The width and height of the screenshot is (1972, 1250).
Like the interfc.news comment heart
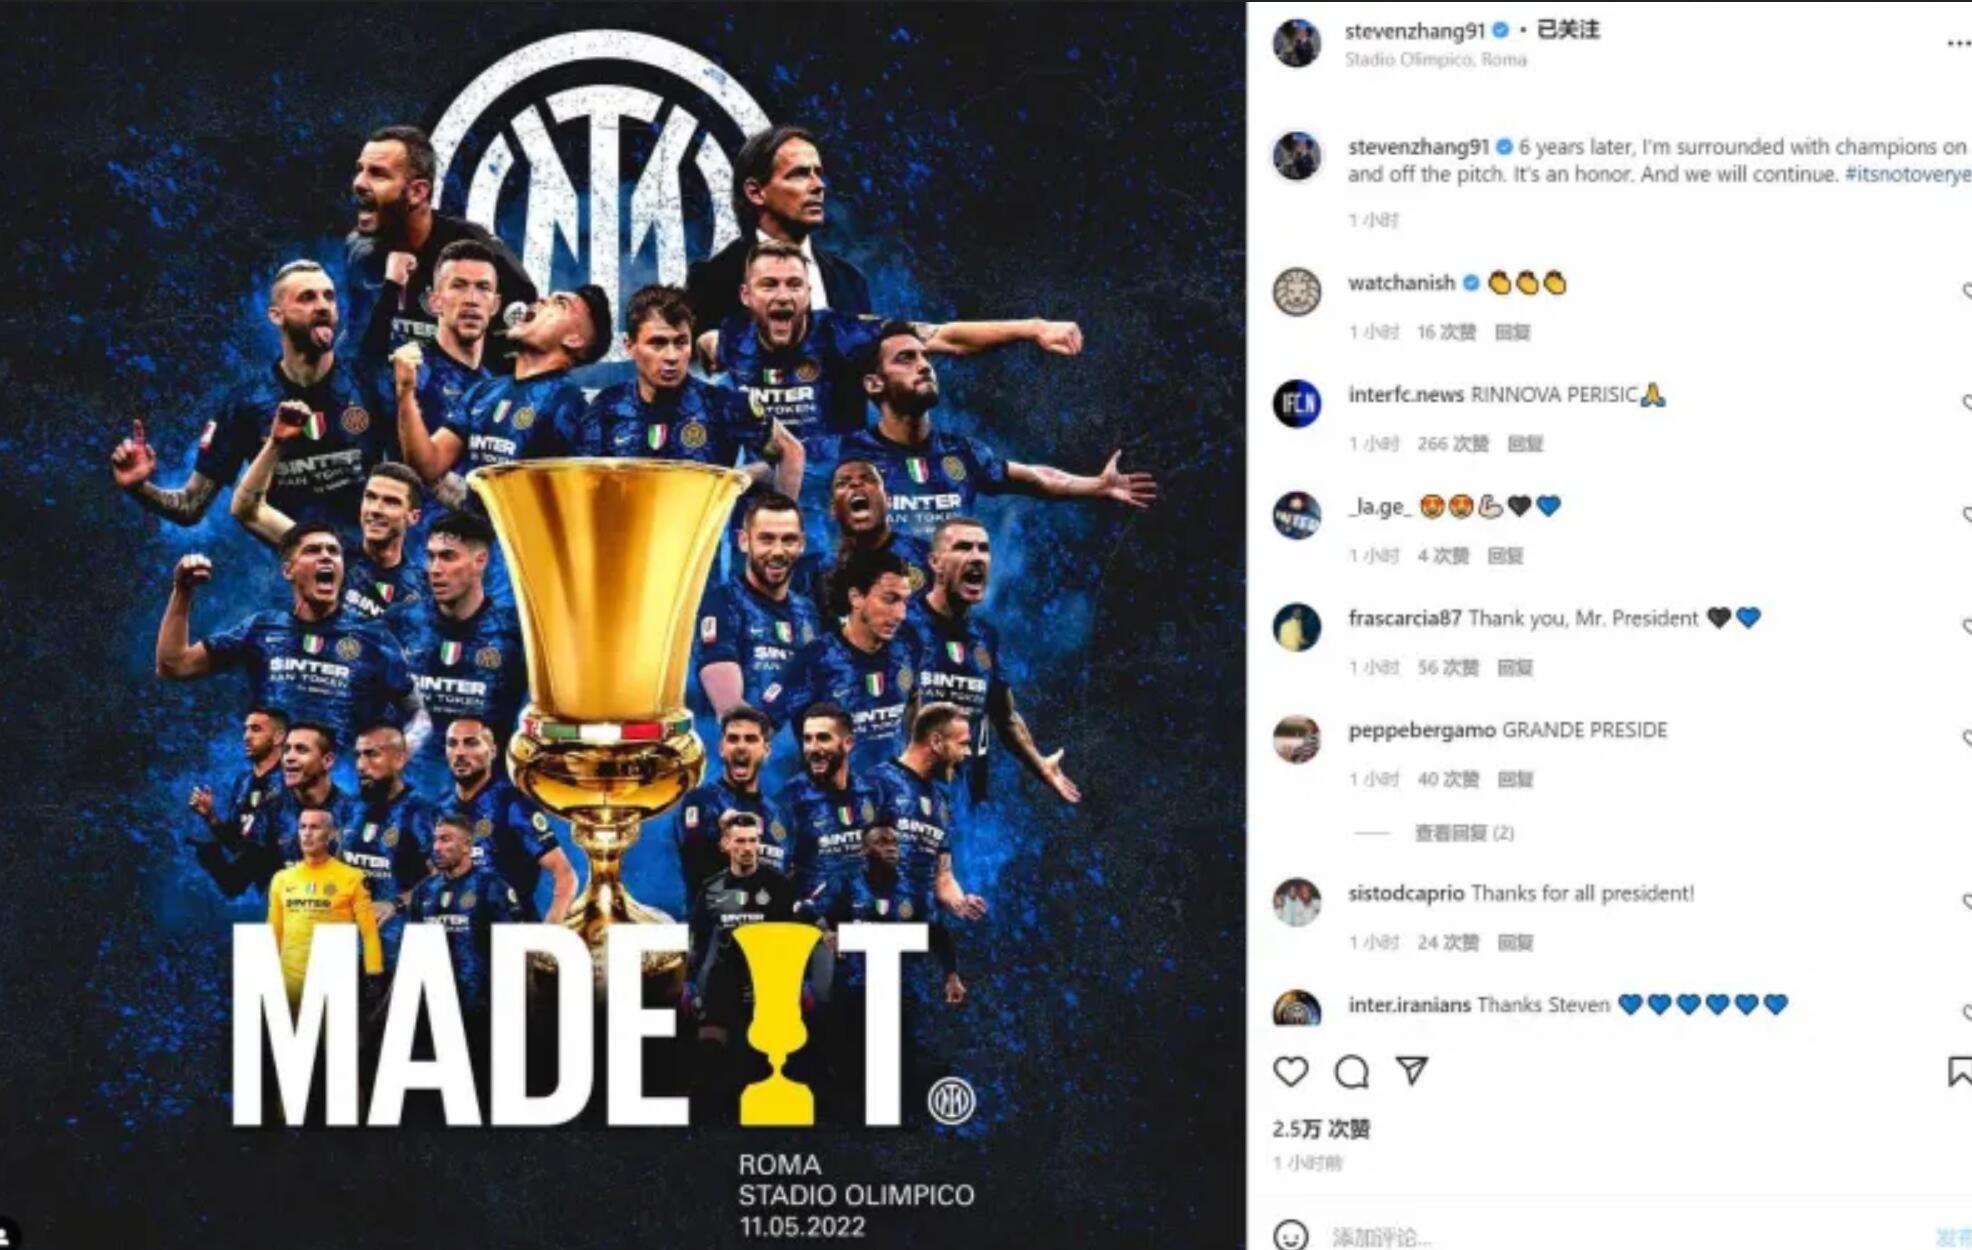(1966, 402)
